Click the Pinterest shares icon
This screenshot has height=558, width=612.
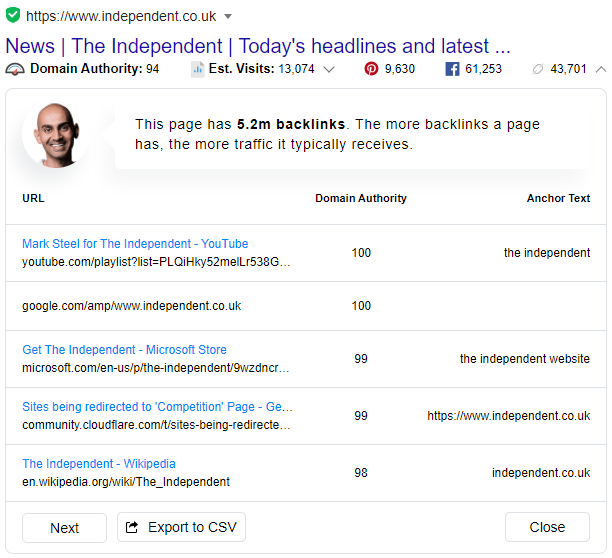click(371, 69)
